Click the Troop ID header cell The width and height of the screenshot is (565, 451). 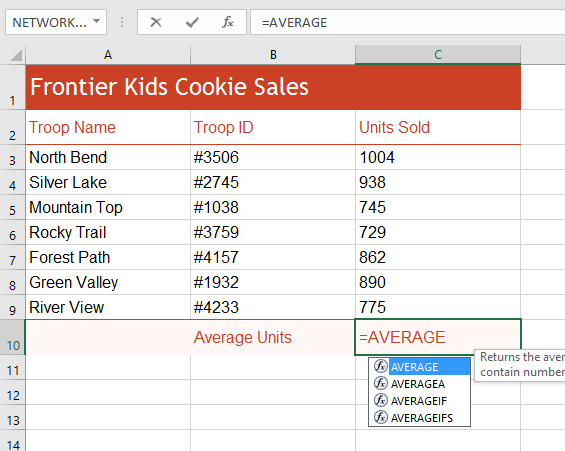273,128
